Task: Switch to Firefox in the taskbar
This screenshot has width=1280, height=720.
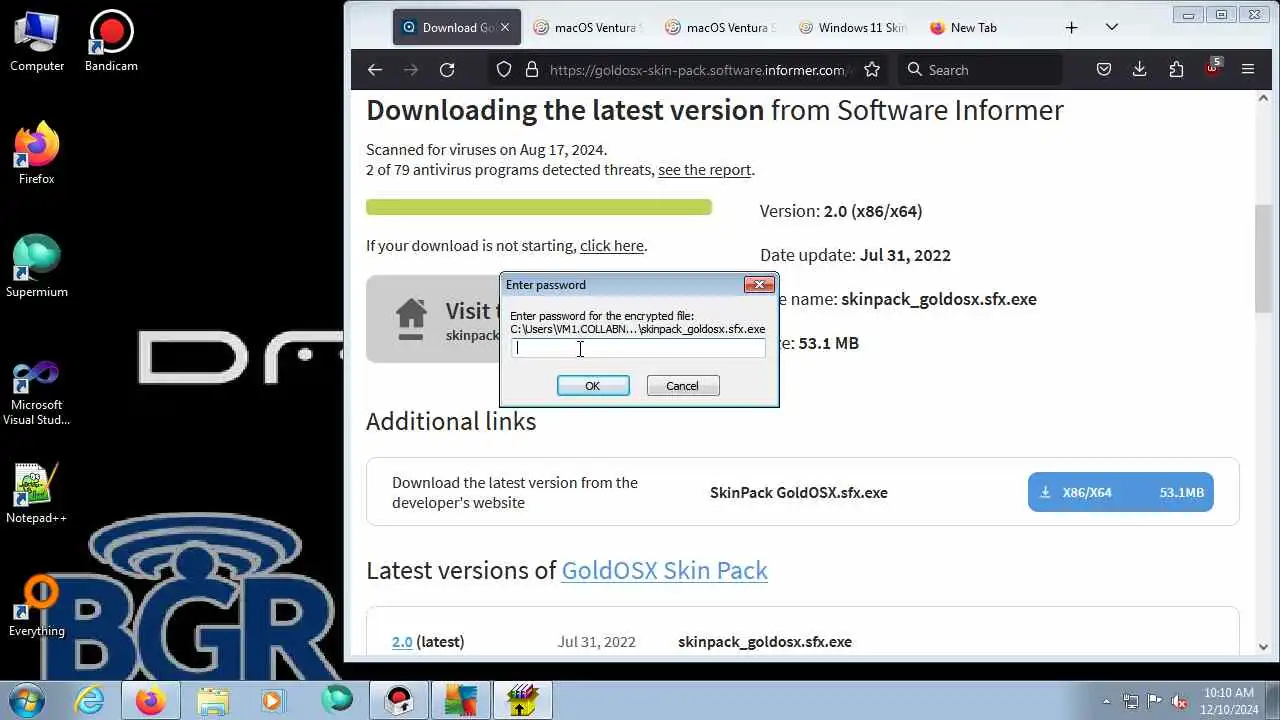Action: pos(151,699)
